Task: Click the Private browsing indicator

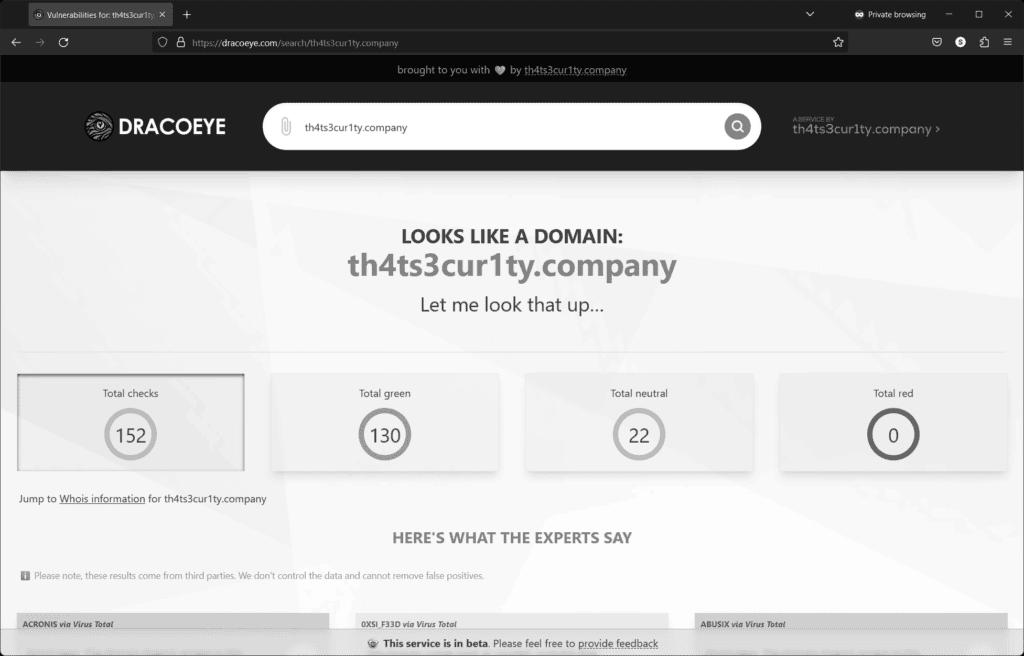Action: tap(890, 14)
